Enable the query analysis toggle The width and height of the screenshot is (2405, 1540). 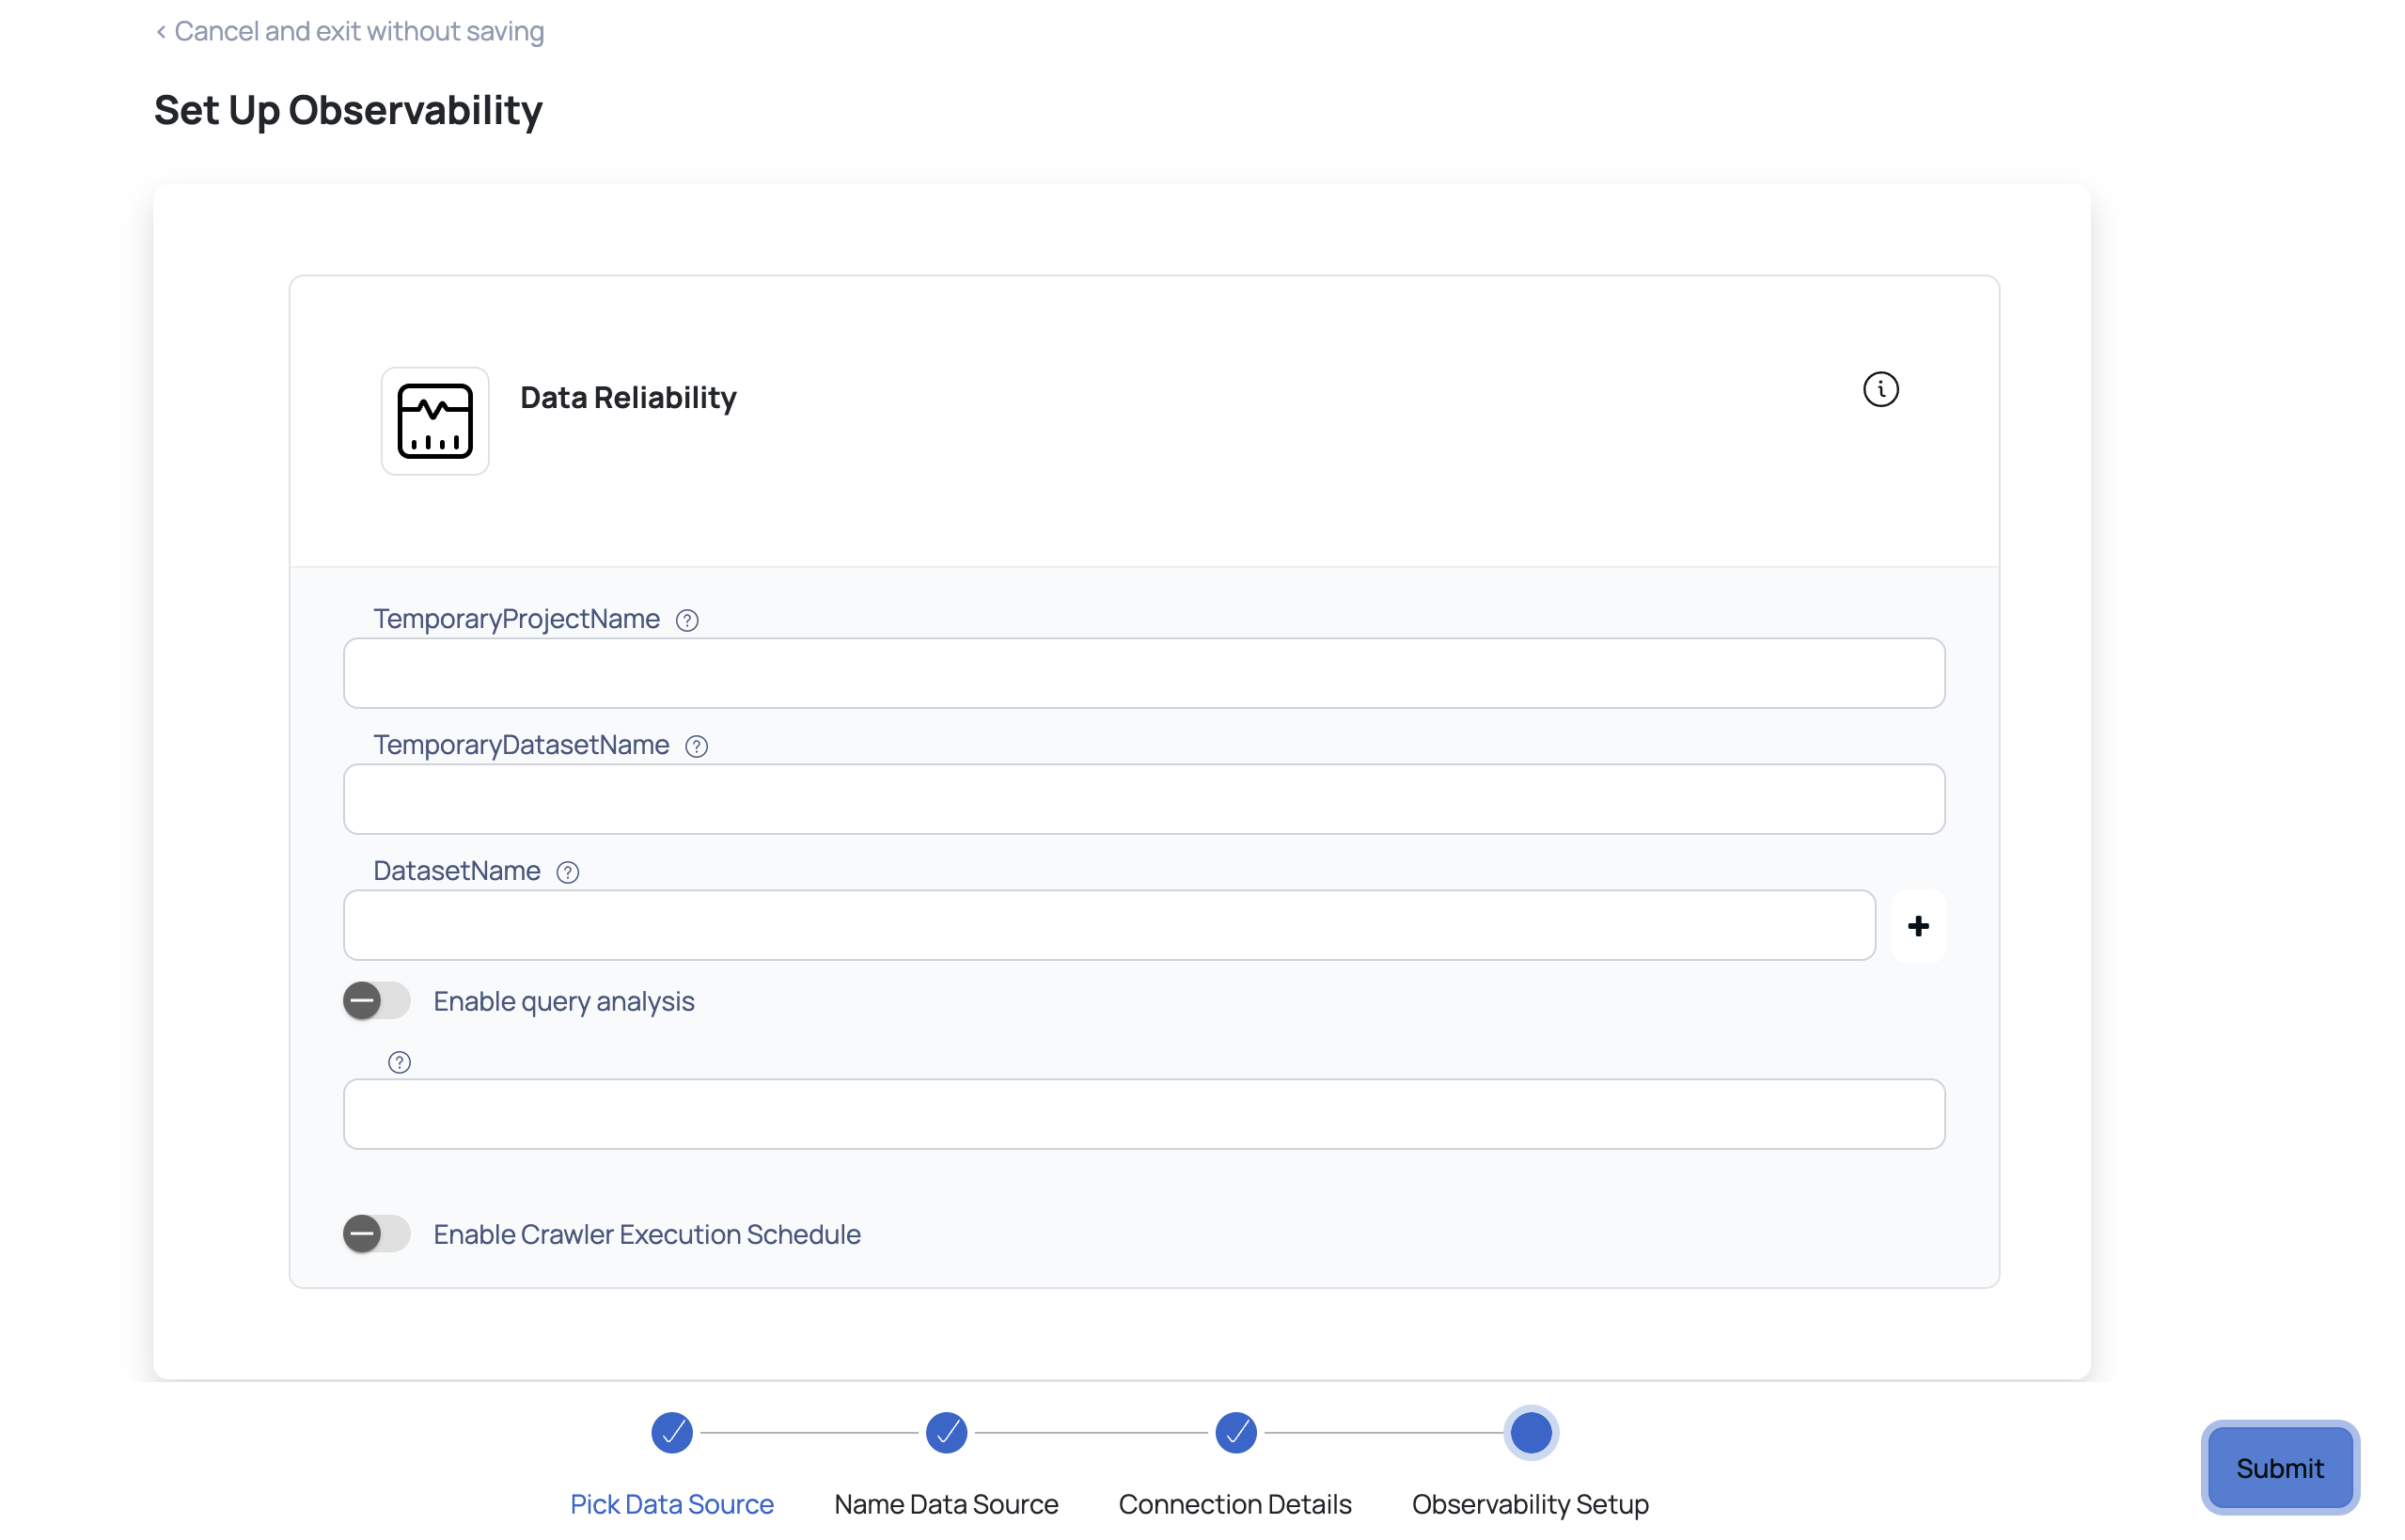pyautogui.click(x=375, y=1000)
